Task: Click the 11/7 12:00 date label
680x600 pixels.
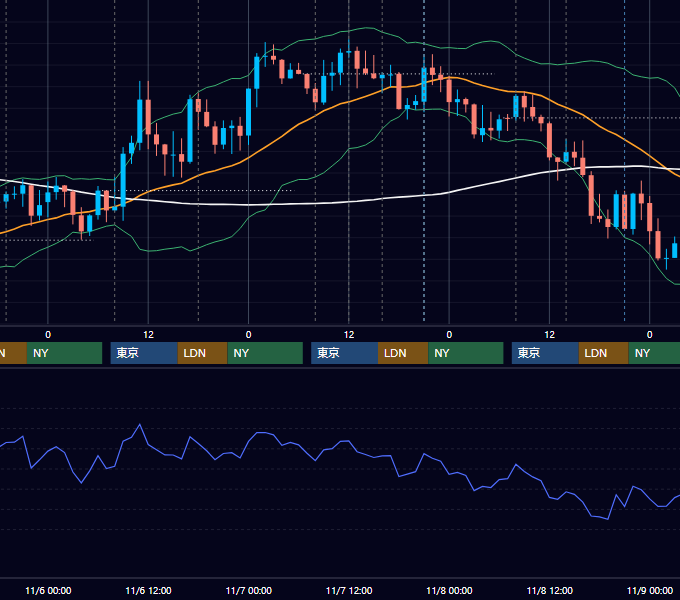Action: [349, 590]
